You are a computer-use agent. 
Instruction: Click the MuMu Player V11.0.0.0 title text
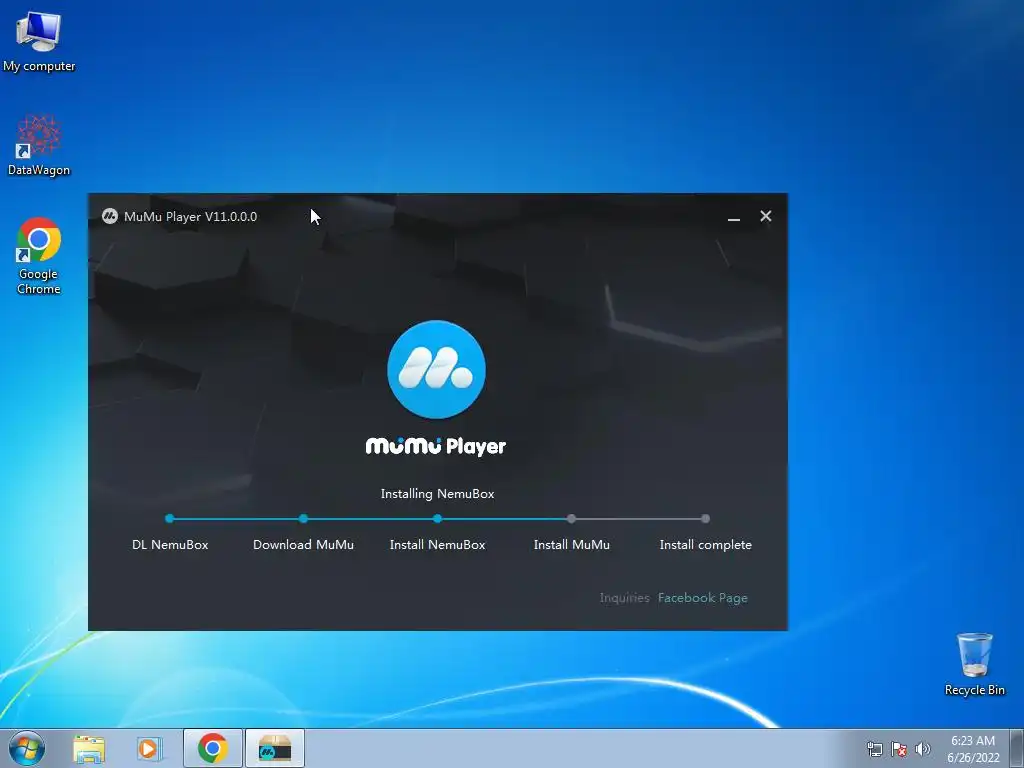(190, 217)
